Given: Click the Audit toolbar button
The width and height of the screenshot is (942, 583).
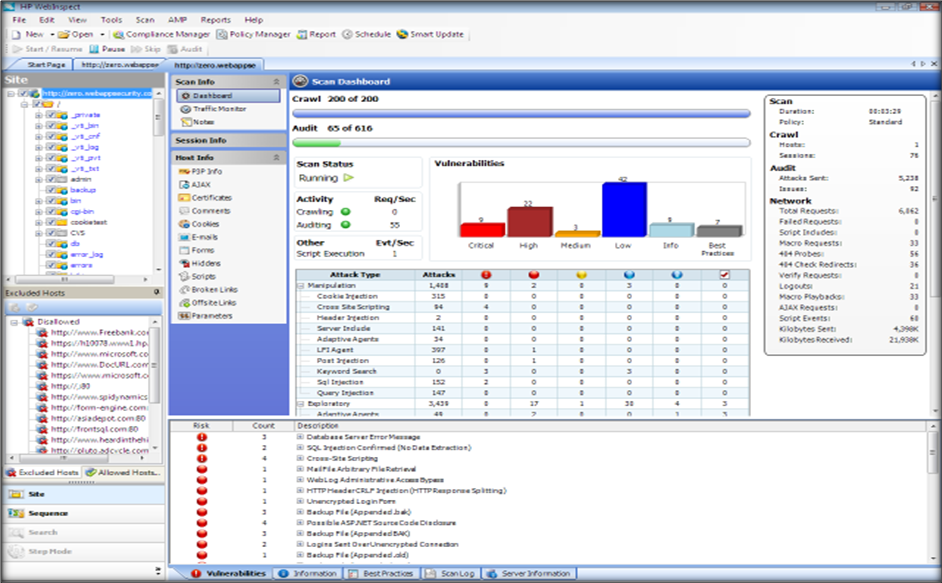Looking at the screenshot, I should click(184, 49).
